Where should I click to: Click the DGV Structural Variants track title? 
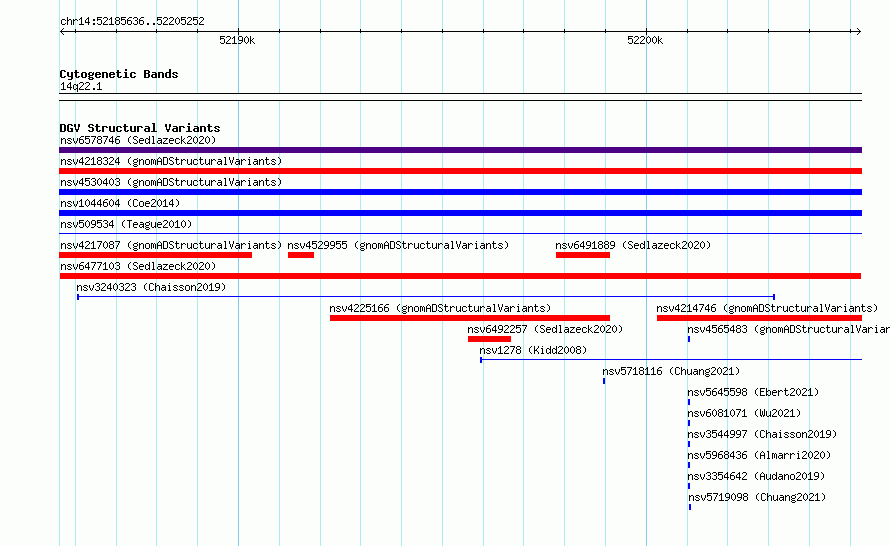(140, 128)
